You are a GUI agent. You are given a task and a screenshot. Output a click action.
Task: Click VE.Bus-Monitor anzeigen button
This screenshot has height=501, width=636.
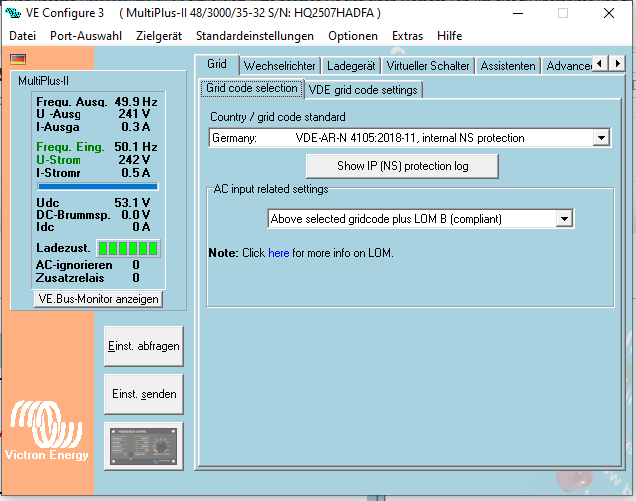point(99,299)
